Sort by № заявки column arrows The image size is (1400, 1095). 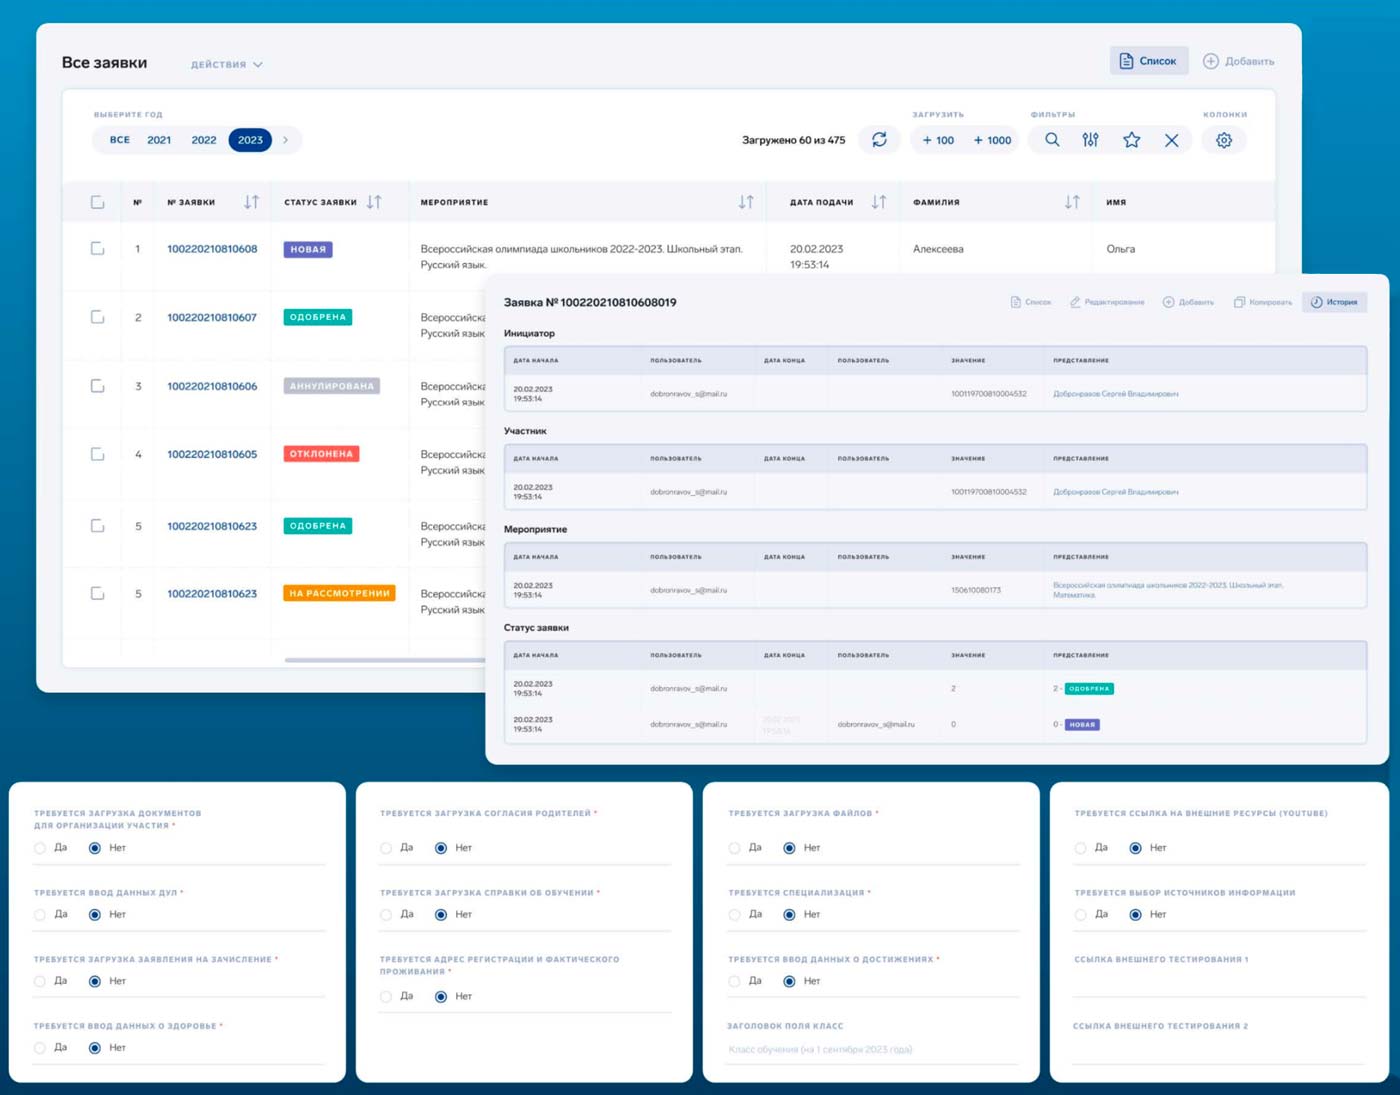tap(251, 202)
